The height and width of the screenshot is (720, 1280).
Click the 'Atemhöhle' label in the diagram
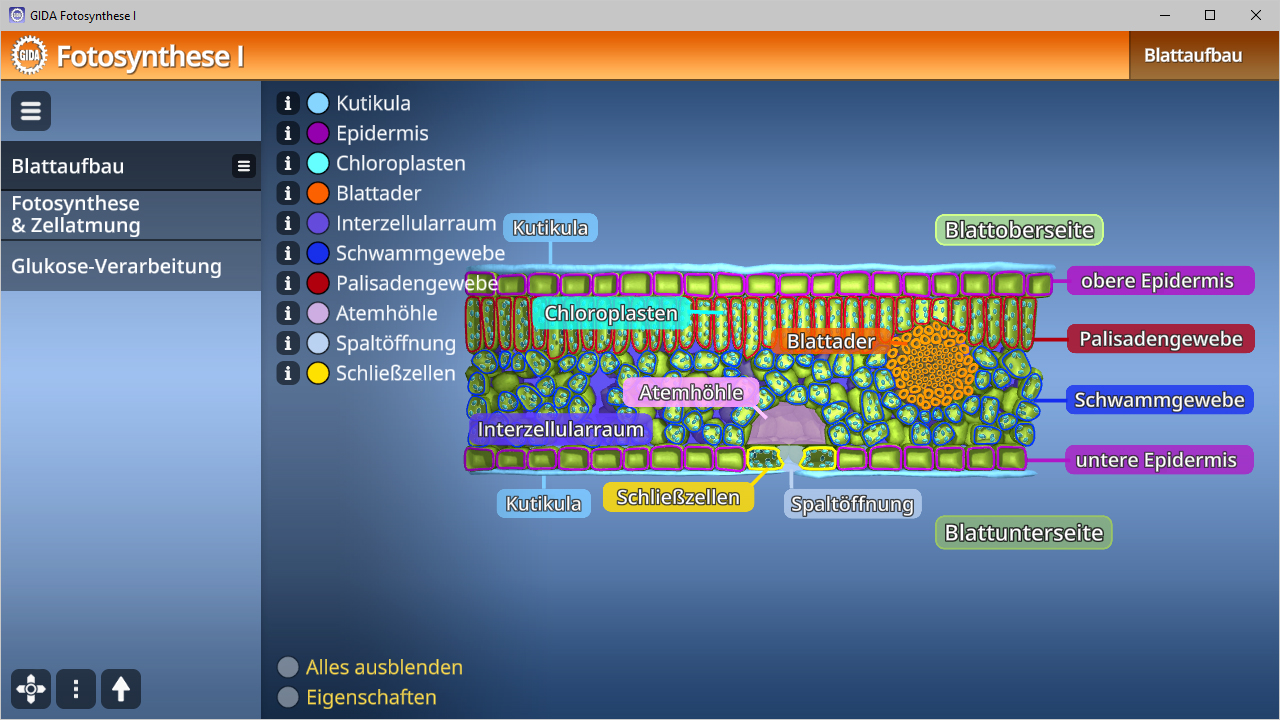pos(691,392)
